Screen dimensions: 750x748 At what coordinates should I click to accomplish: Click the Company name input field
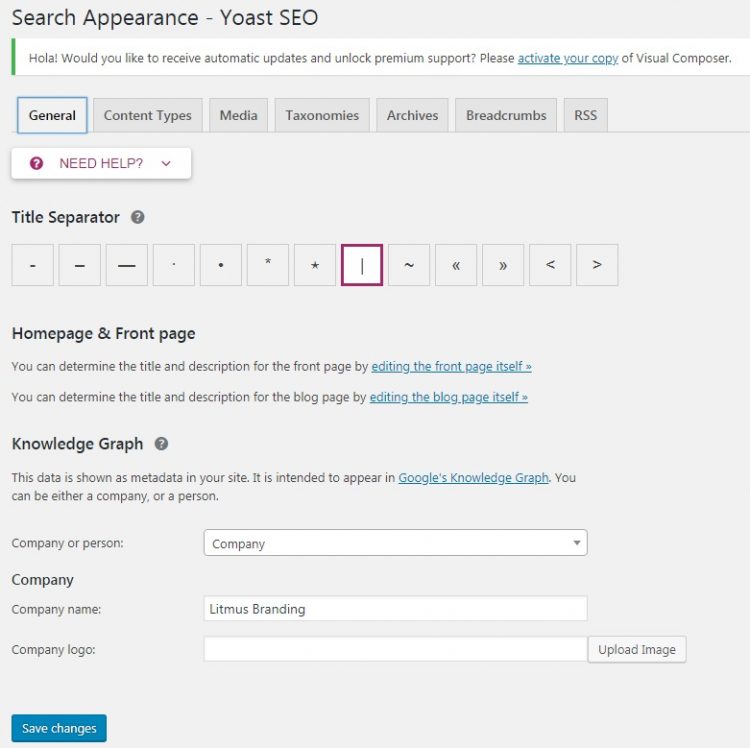click(396, 608)
